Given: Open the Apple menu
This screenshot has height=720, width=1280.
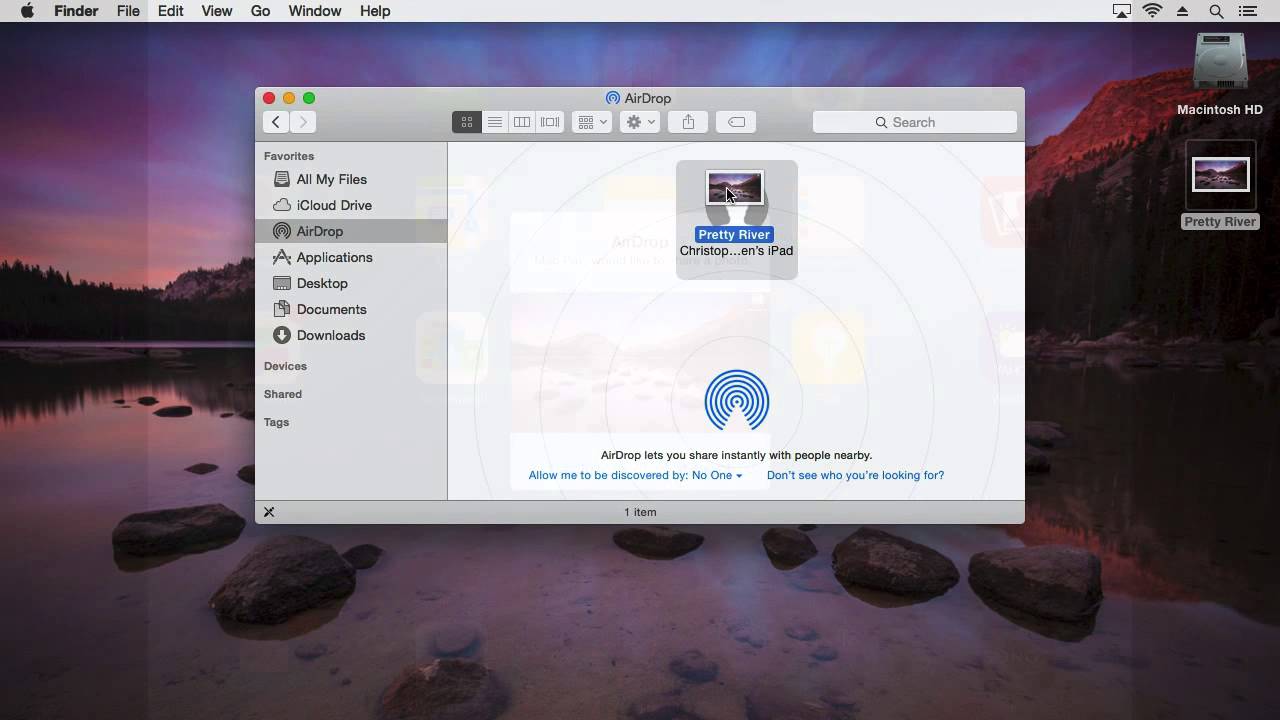Looking at the screenshot, I should tap(27, 11).
